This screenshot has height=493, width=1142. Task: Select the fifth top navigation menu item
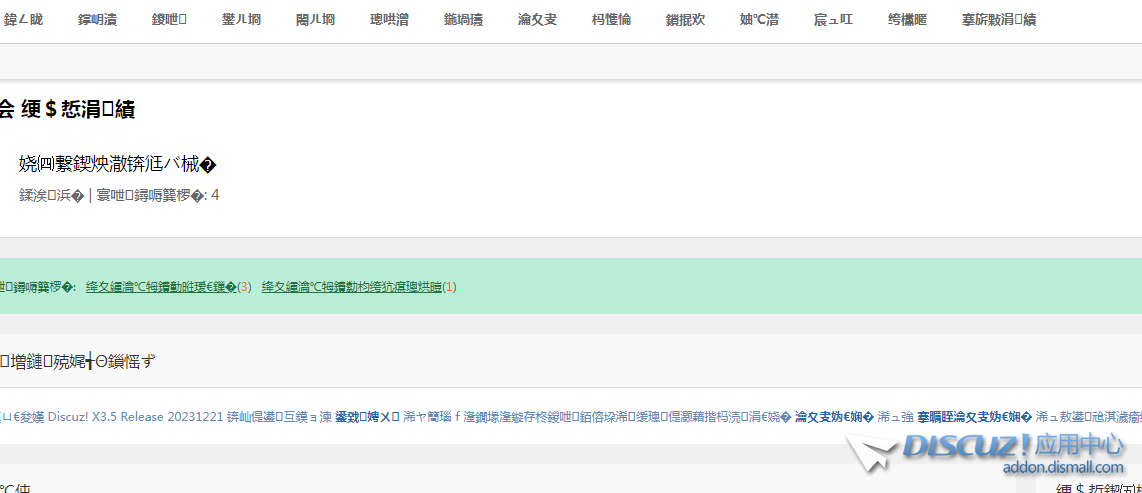[x=315, y=20]
